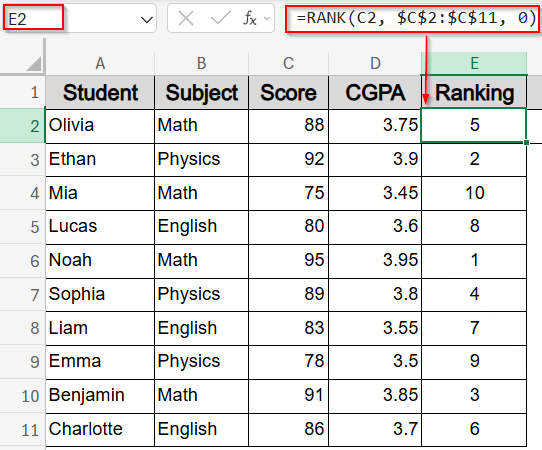The image size is (542, 450).
Task: Select row 9 header
Action: 22,362
